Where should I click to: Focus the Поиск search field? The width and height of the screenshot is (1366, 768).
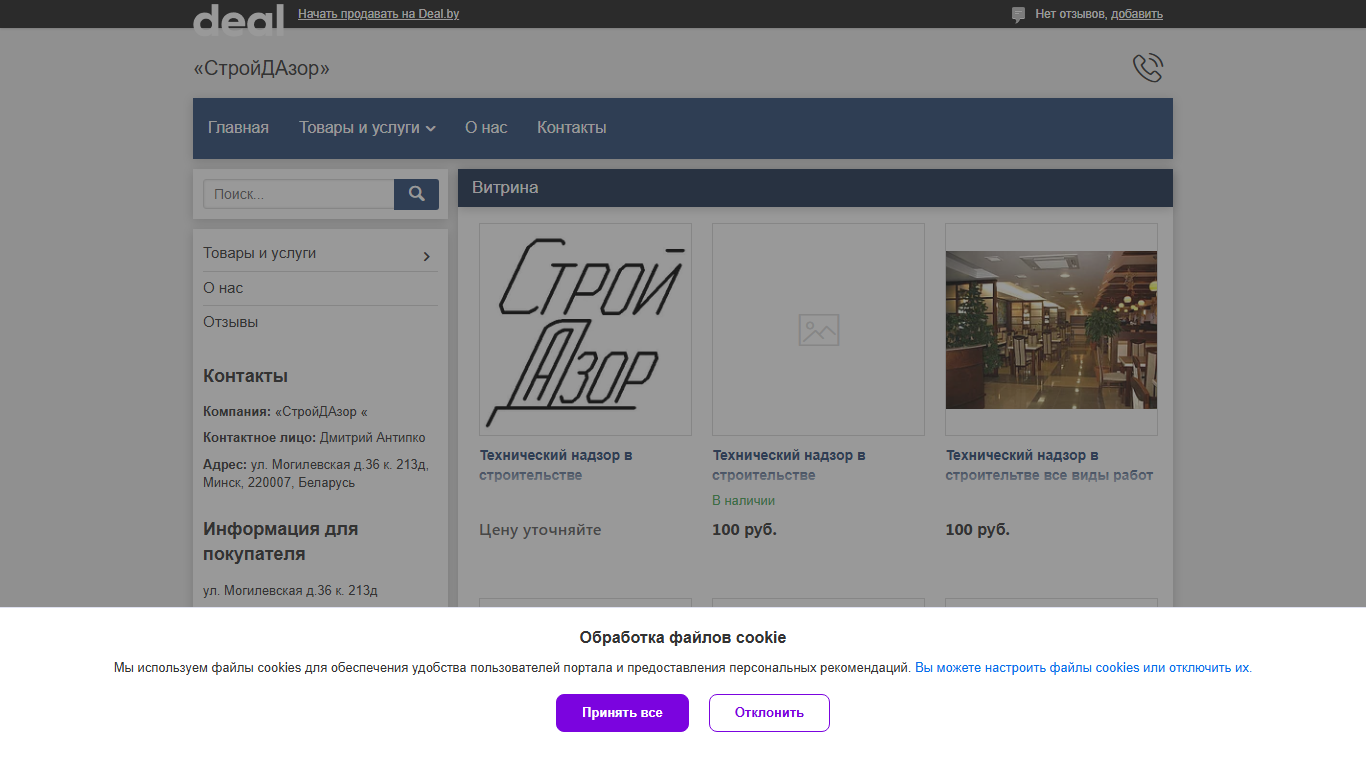tap(299, 194)
